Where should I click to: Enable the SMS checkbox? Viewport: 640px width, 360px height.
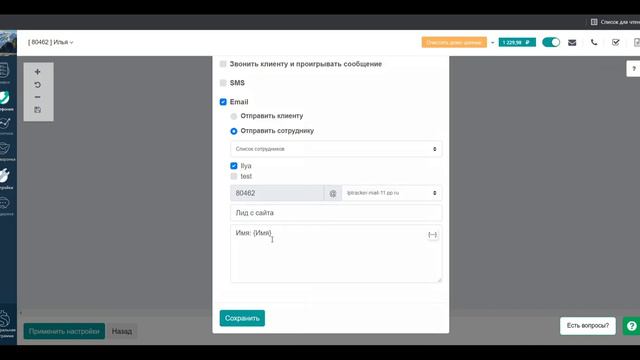point(223,83)
